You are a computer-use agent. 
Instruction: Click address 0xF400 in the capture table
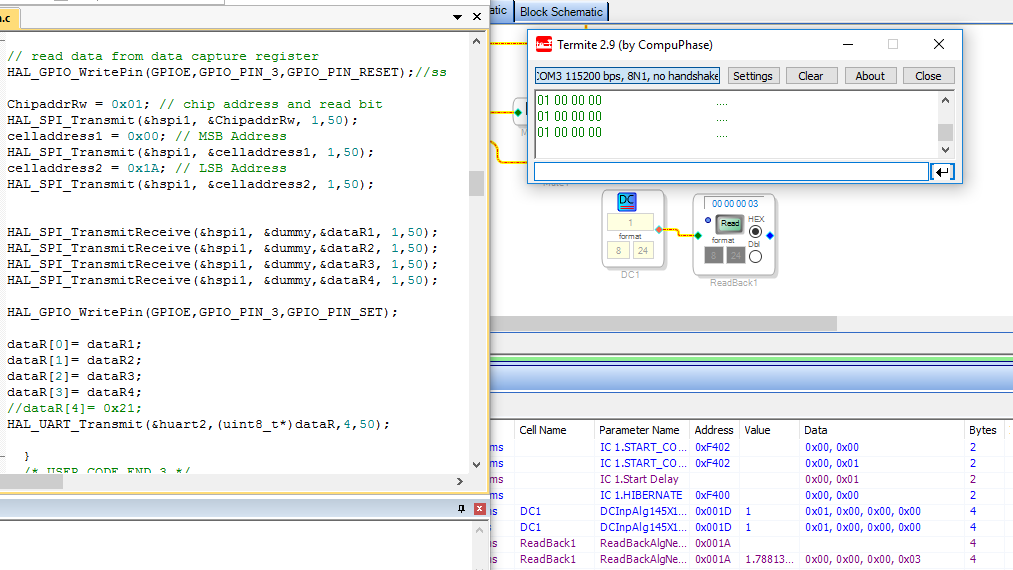712,495
